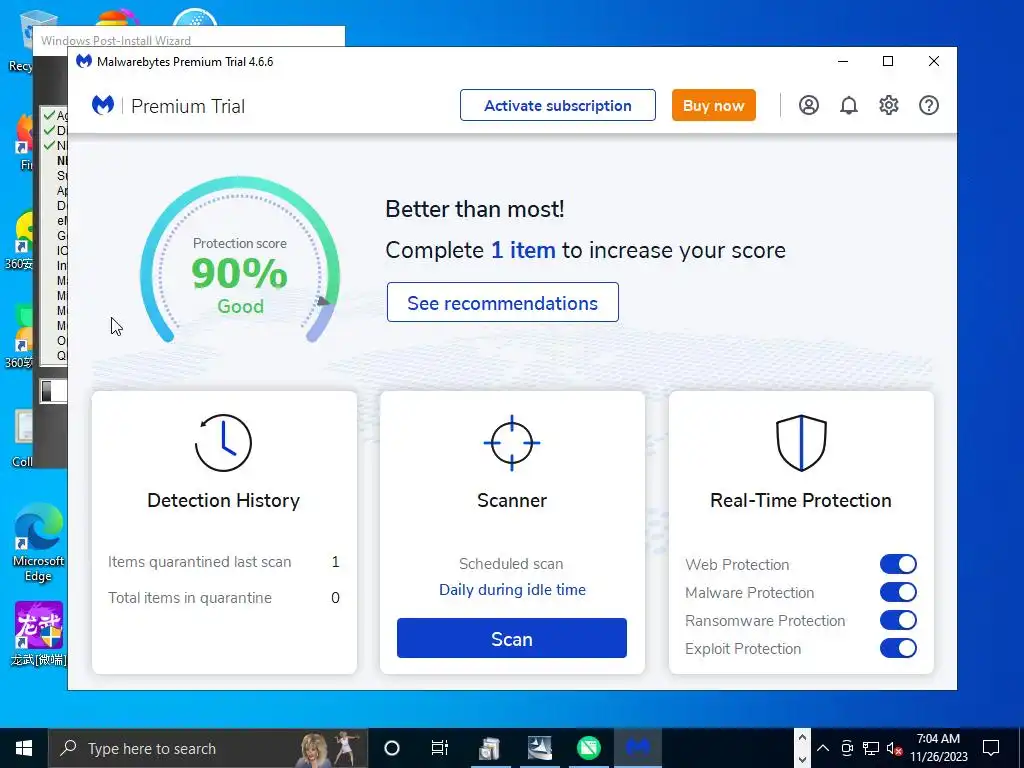1024x768 pixels.
Task: Click the Real-Time Protection shield icon
Action: 801,443
